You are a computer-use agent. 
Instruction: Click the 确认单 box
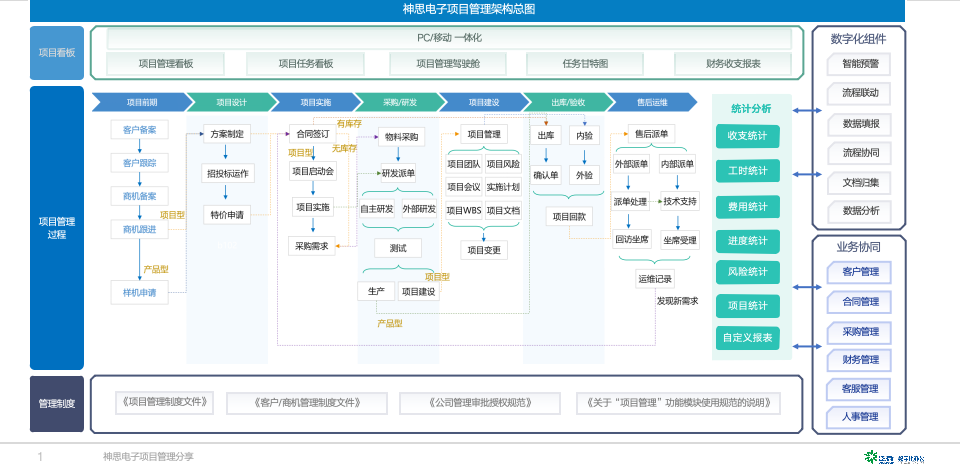click(546, 175)
